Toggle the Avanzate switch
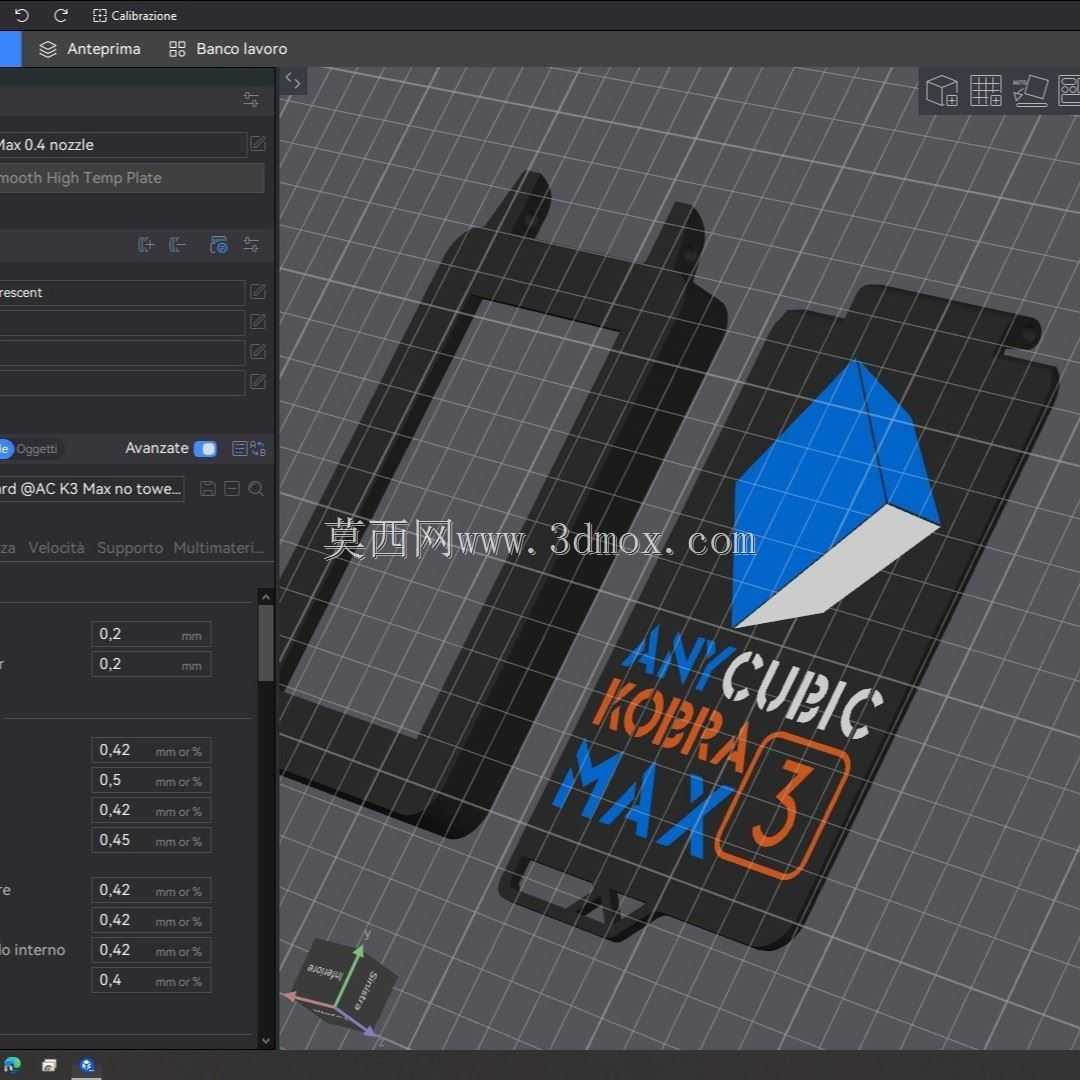 point(205,449)
